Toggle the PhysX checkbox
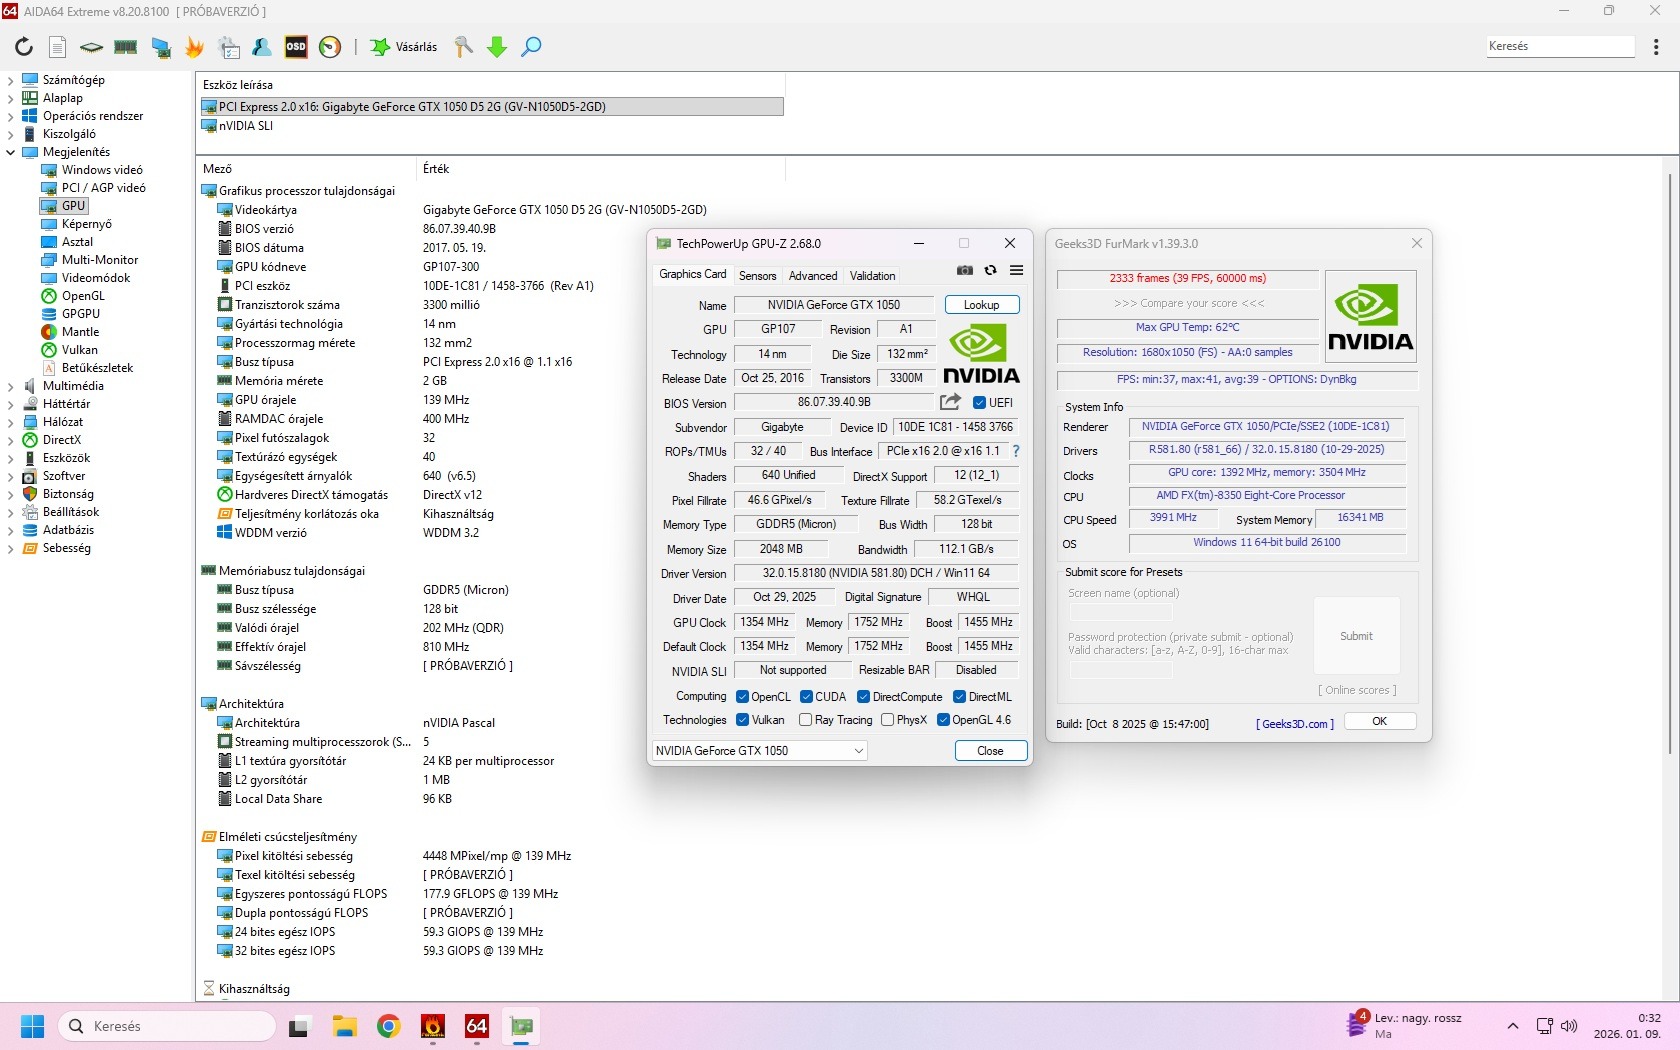Viewport: 1680px width, 1050px height. pyautogui.click(x=887, y=720)
